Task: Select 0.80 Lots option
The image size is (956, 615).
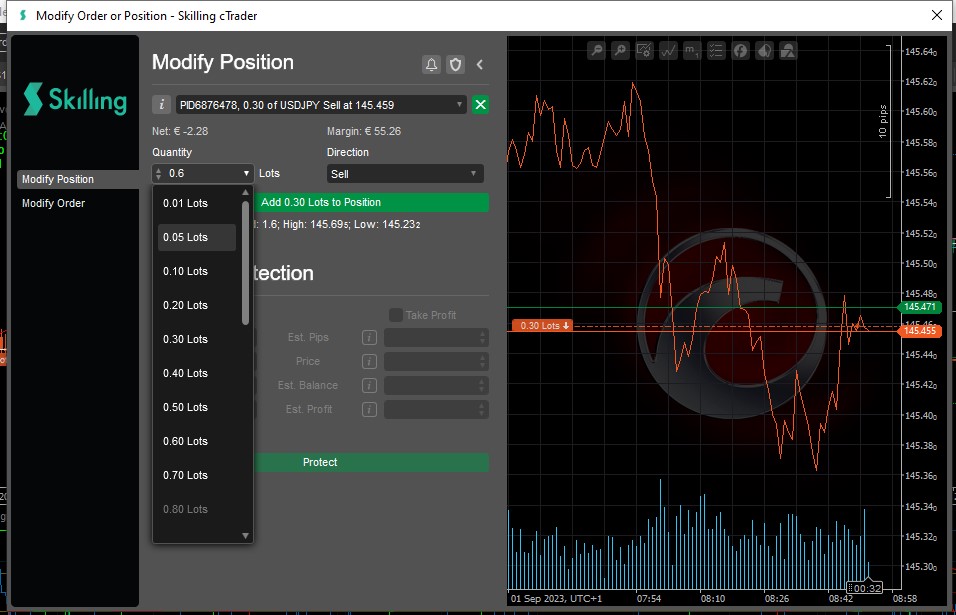Action: pos(197,510)
